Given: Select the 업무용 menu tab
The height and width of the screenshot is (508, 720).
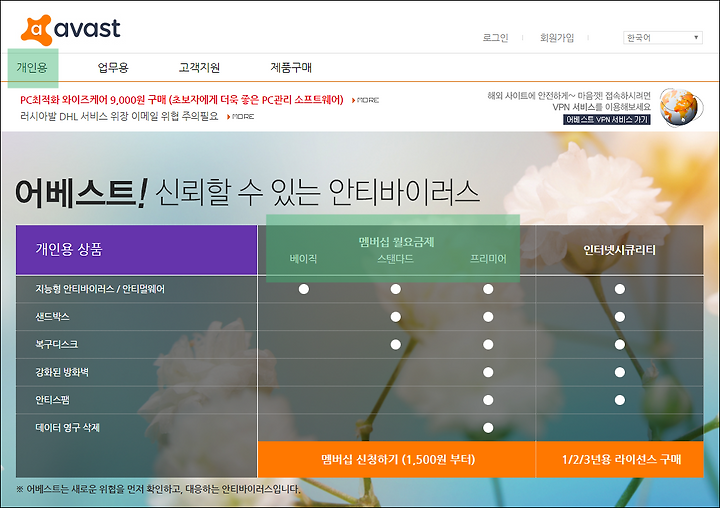Looking at the screenshot, I should point(113,68).
